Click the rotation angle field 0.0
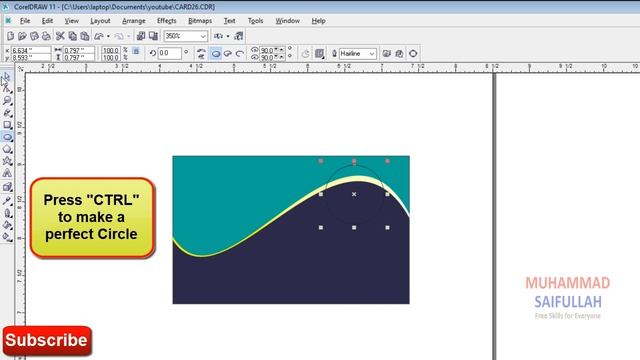Screen dimensions: 640x360 (169, 53)
